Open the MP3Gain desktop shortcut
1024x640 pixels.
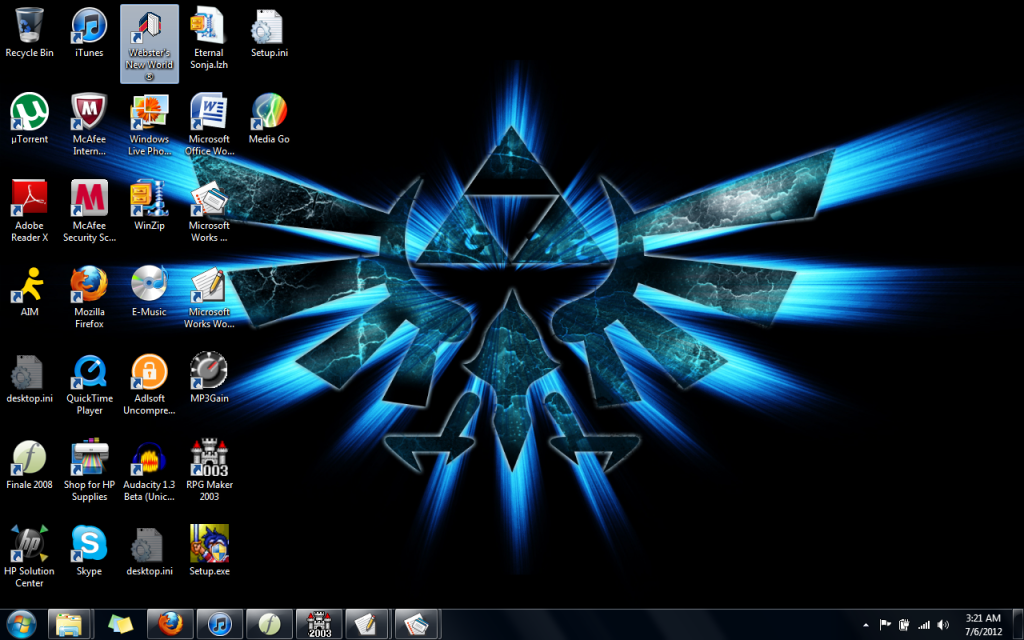coord(209,377)
